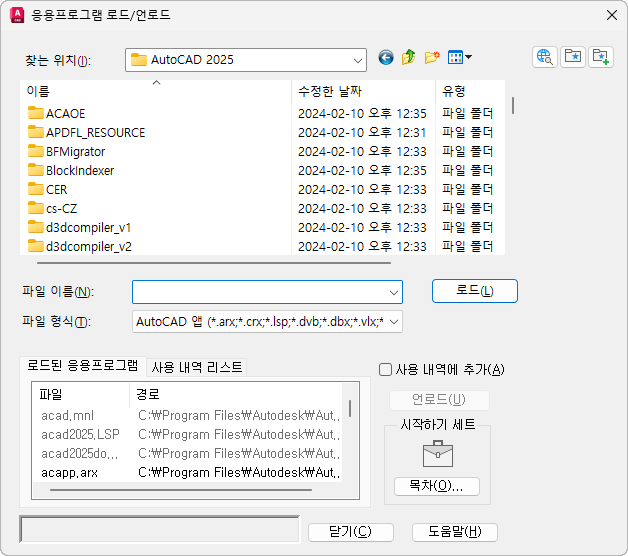Expand the AutoCAD 2025 location dropdown

click(358, 60)
